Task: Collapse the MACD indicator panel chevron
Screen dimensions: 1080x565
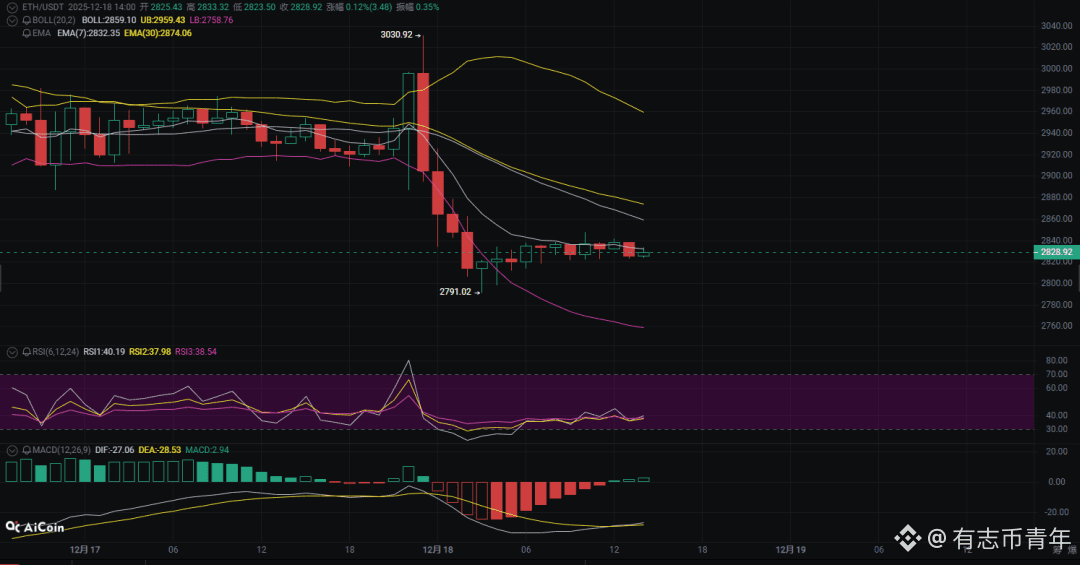Action: click(x=12, y=451)
